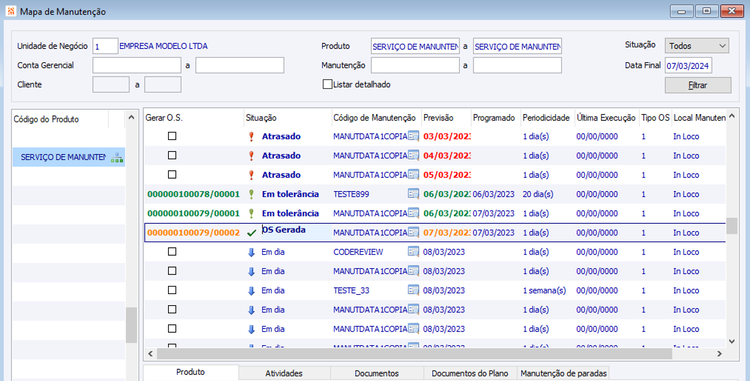750x381 pixels.
Task: Click the Filtrar button
Action: tap(698, 85)
